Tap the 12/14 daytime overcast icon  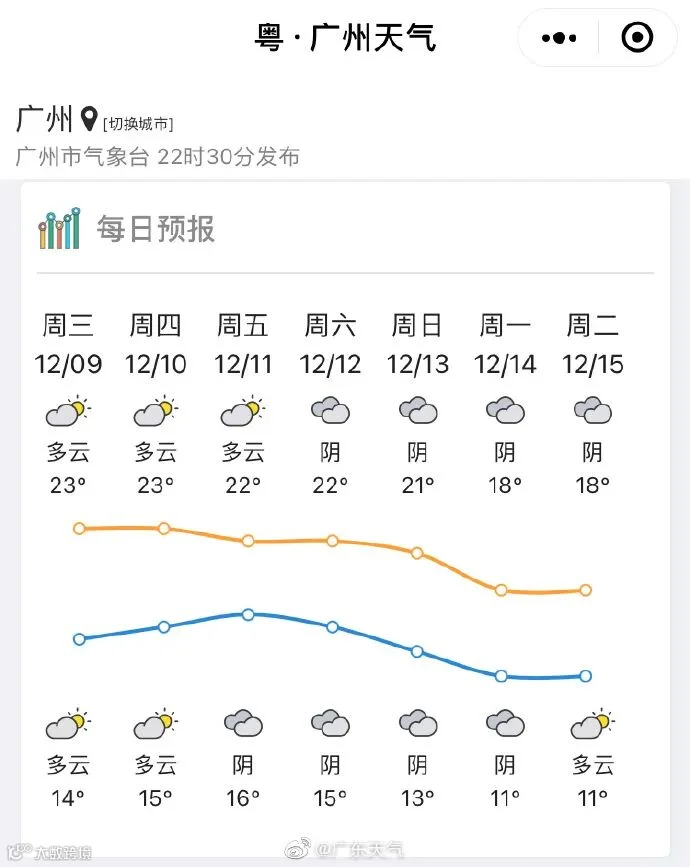point(505,410)
